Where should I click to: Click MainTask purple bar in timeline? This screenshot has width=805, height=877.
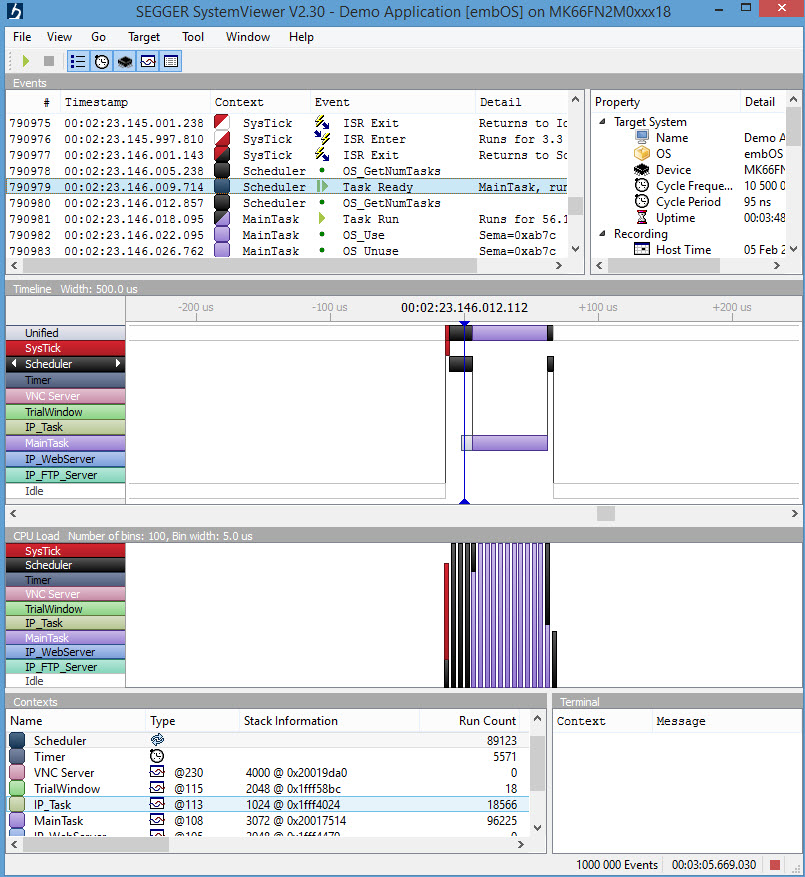(x=509, y=443)
